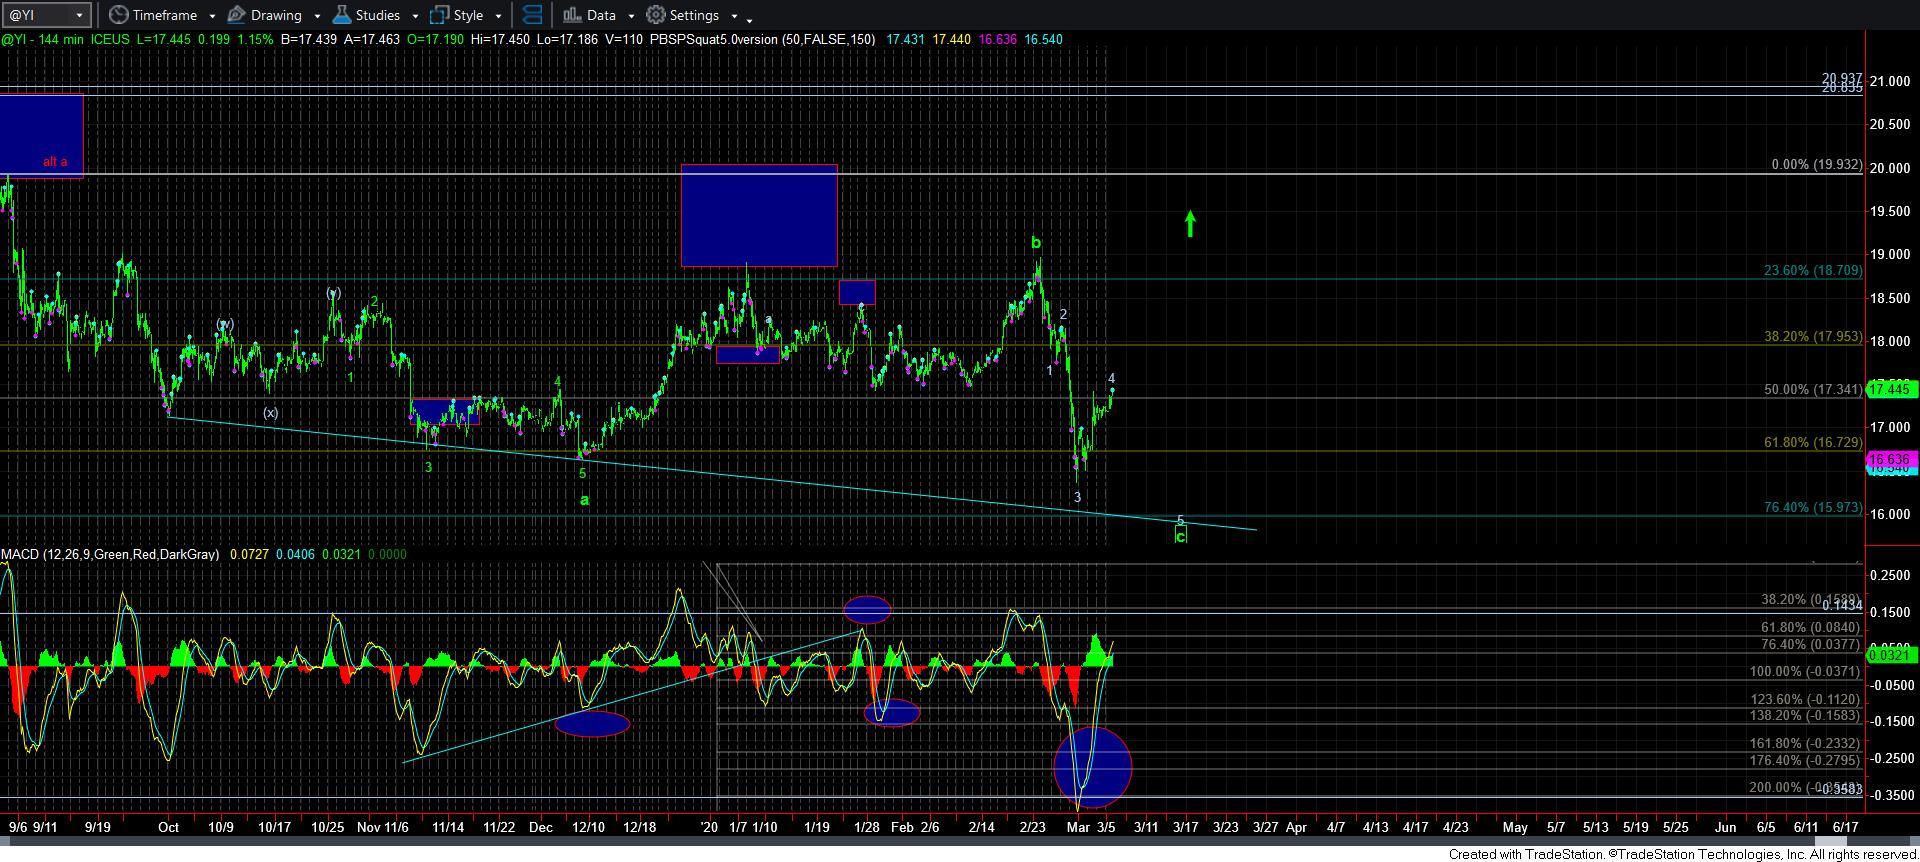Expand the Drawing dropdown arrow
This screenshot has width=1920, height=862.
[316, 16]
